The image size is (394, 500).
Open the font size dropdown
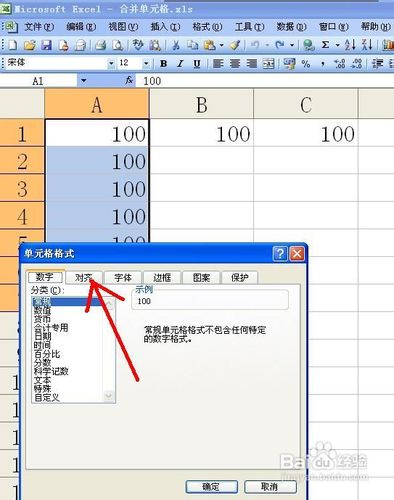point(146,63)
